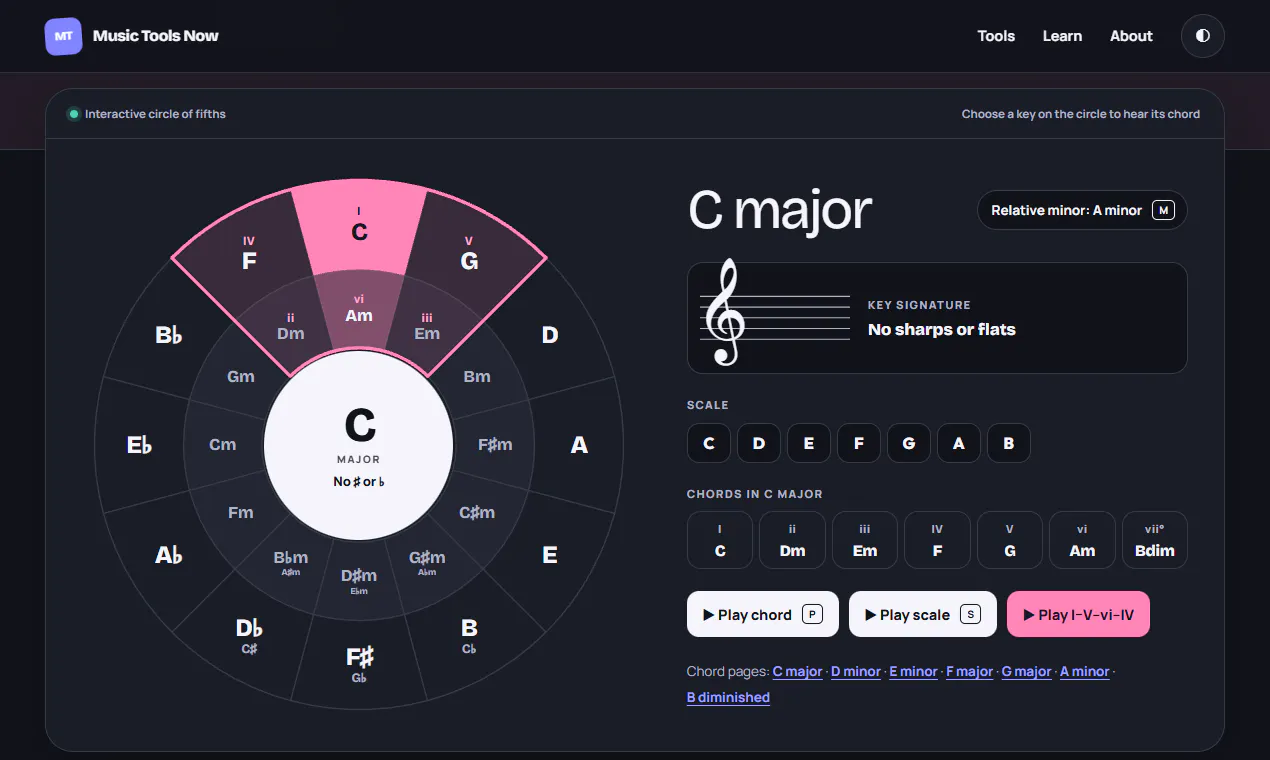Viewport: 1270px width, 760px height.
Task: Play the vii° chord Bdim card
Action: pos(1155,540)
